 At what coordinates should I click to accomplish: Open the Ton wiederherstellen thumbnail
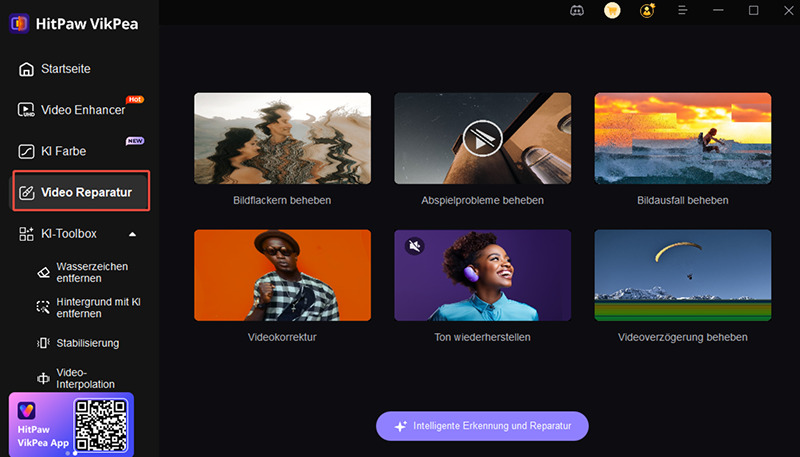point(482,275)
